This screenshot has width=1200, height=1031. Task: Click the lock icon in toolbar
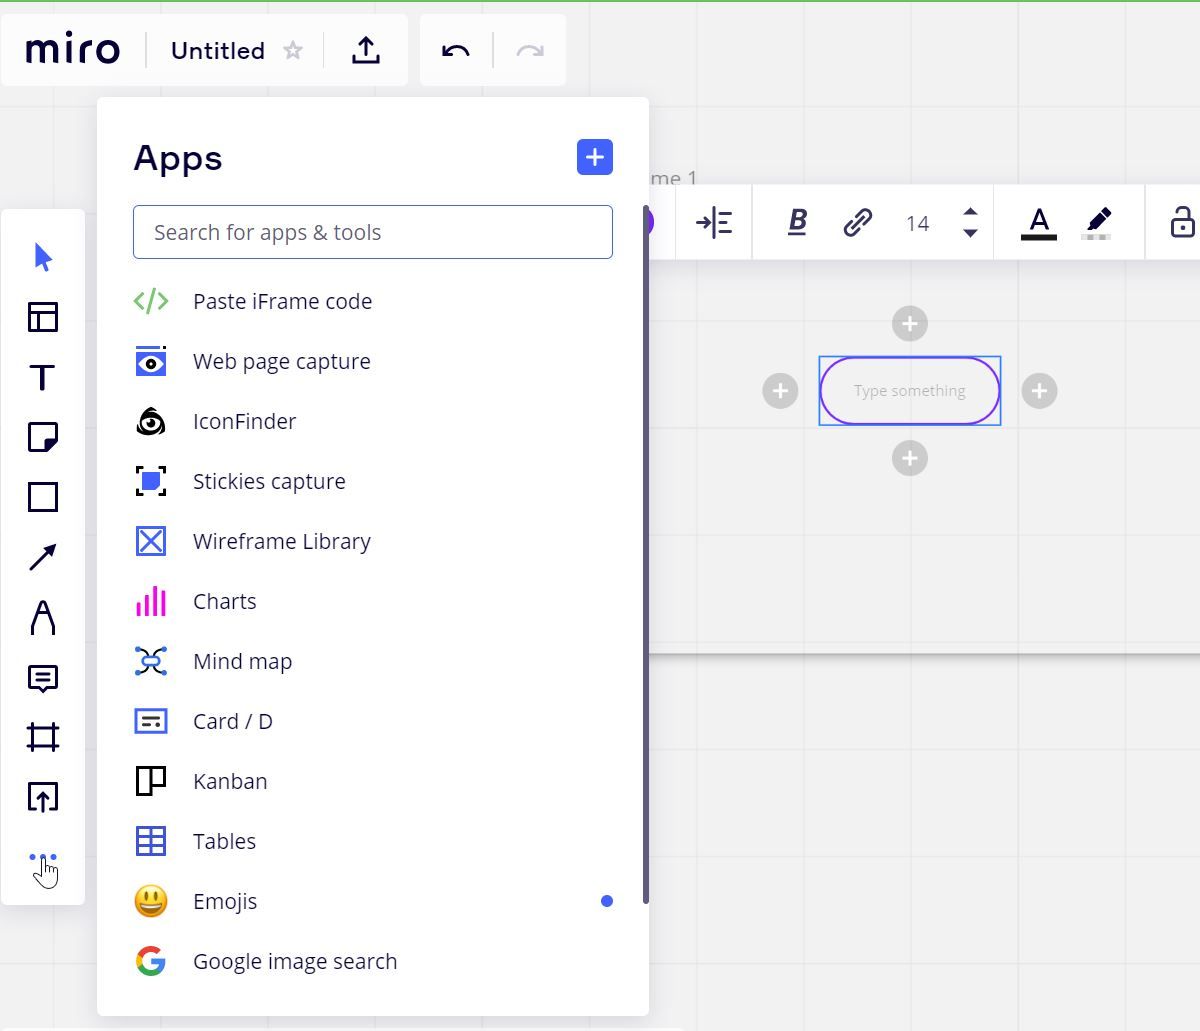click(x=1182, y=222)
